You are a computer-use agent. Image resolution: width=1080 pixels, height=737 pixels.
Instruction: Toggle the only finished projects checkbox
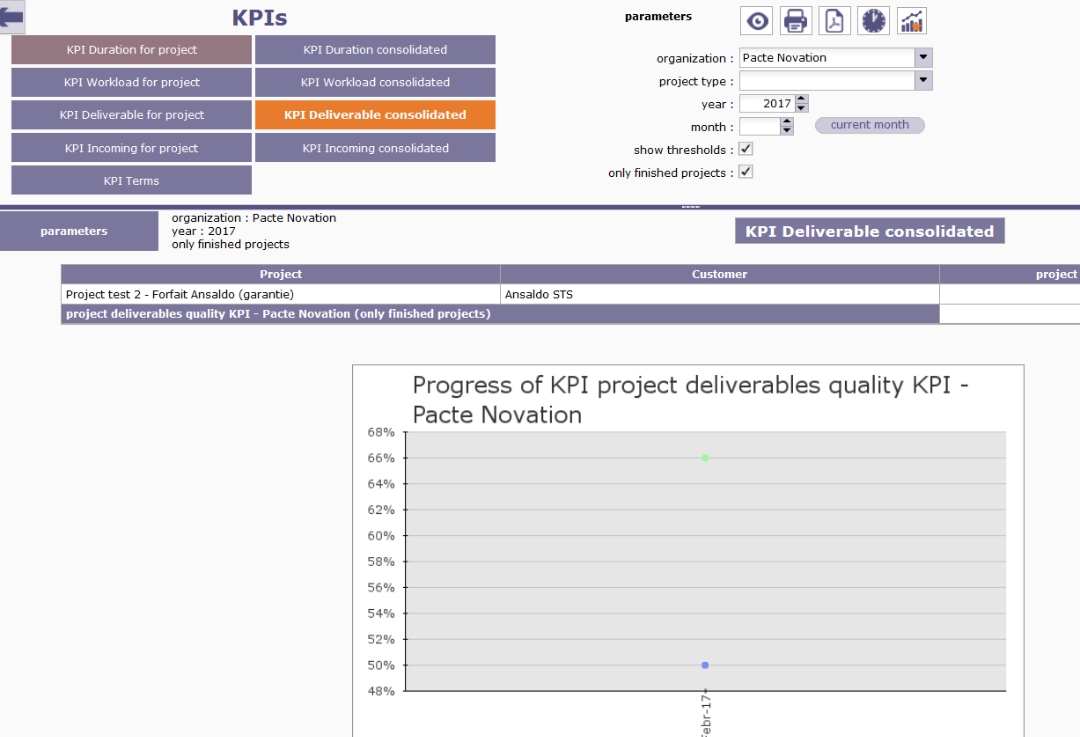[x=746, y=172]
